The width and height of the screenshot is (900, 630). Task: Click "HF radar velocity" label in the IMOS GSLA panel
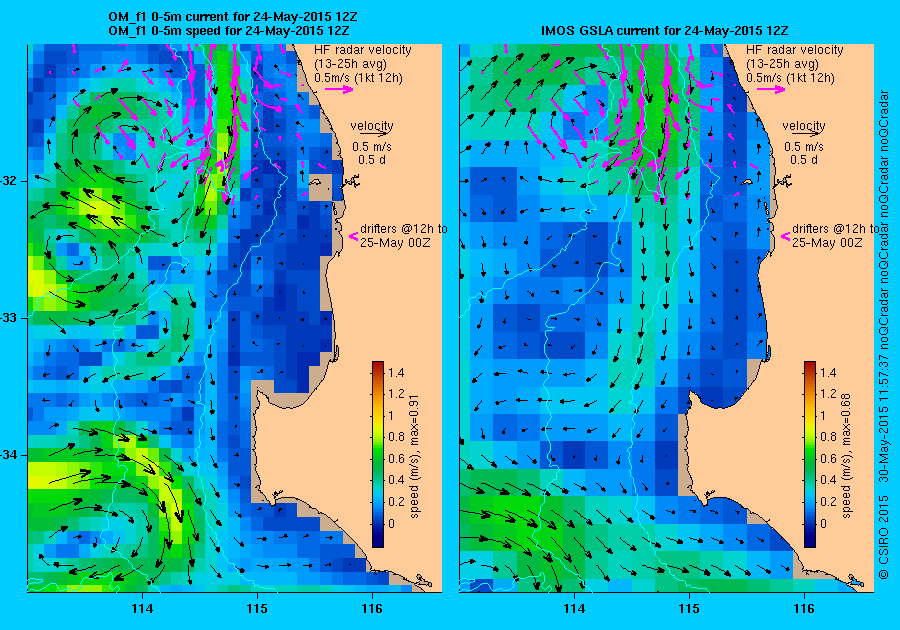[x=795, y=50]
